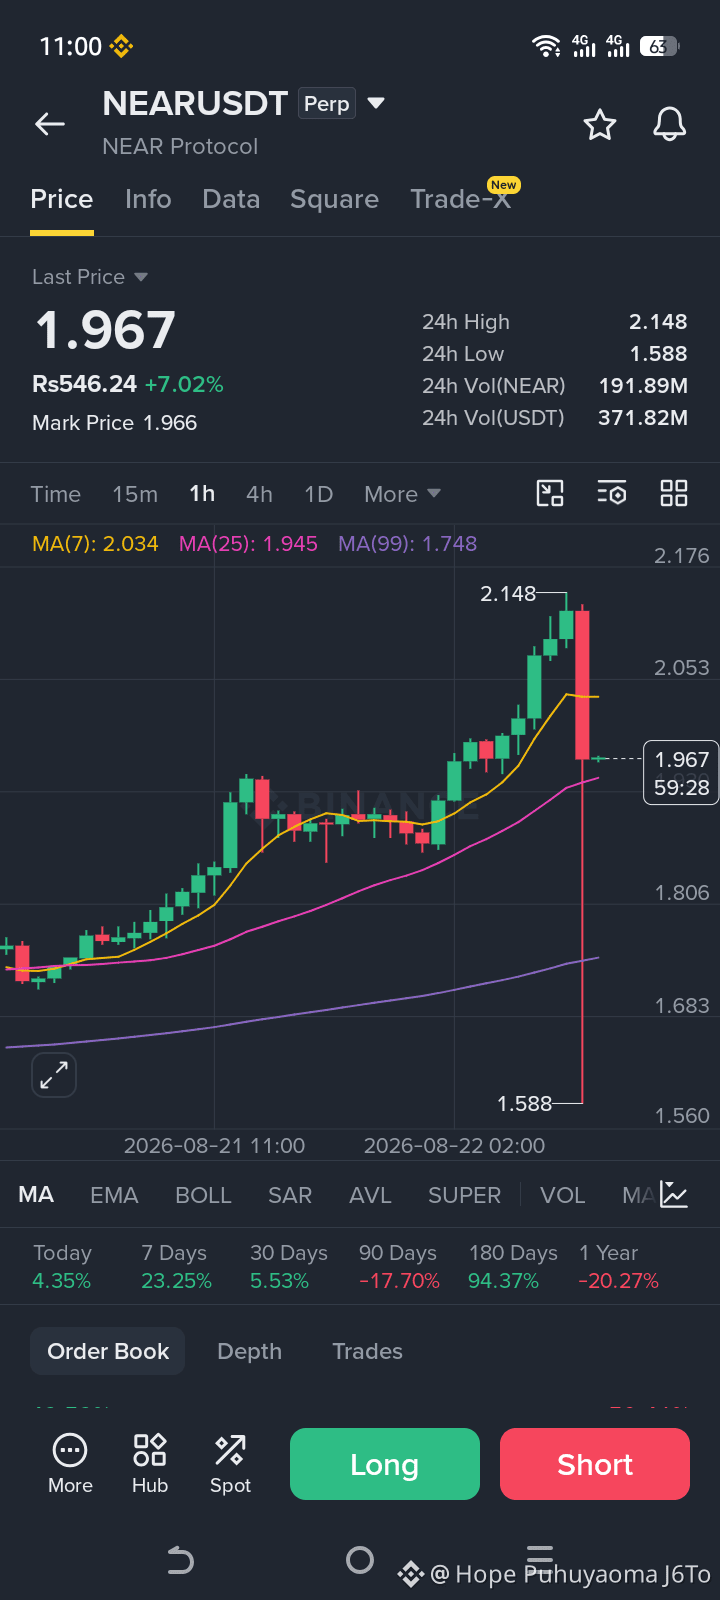
Task: Tap the Android home navigation button
Action: pos(360,1560)
